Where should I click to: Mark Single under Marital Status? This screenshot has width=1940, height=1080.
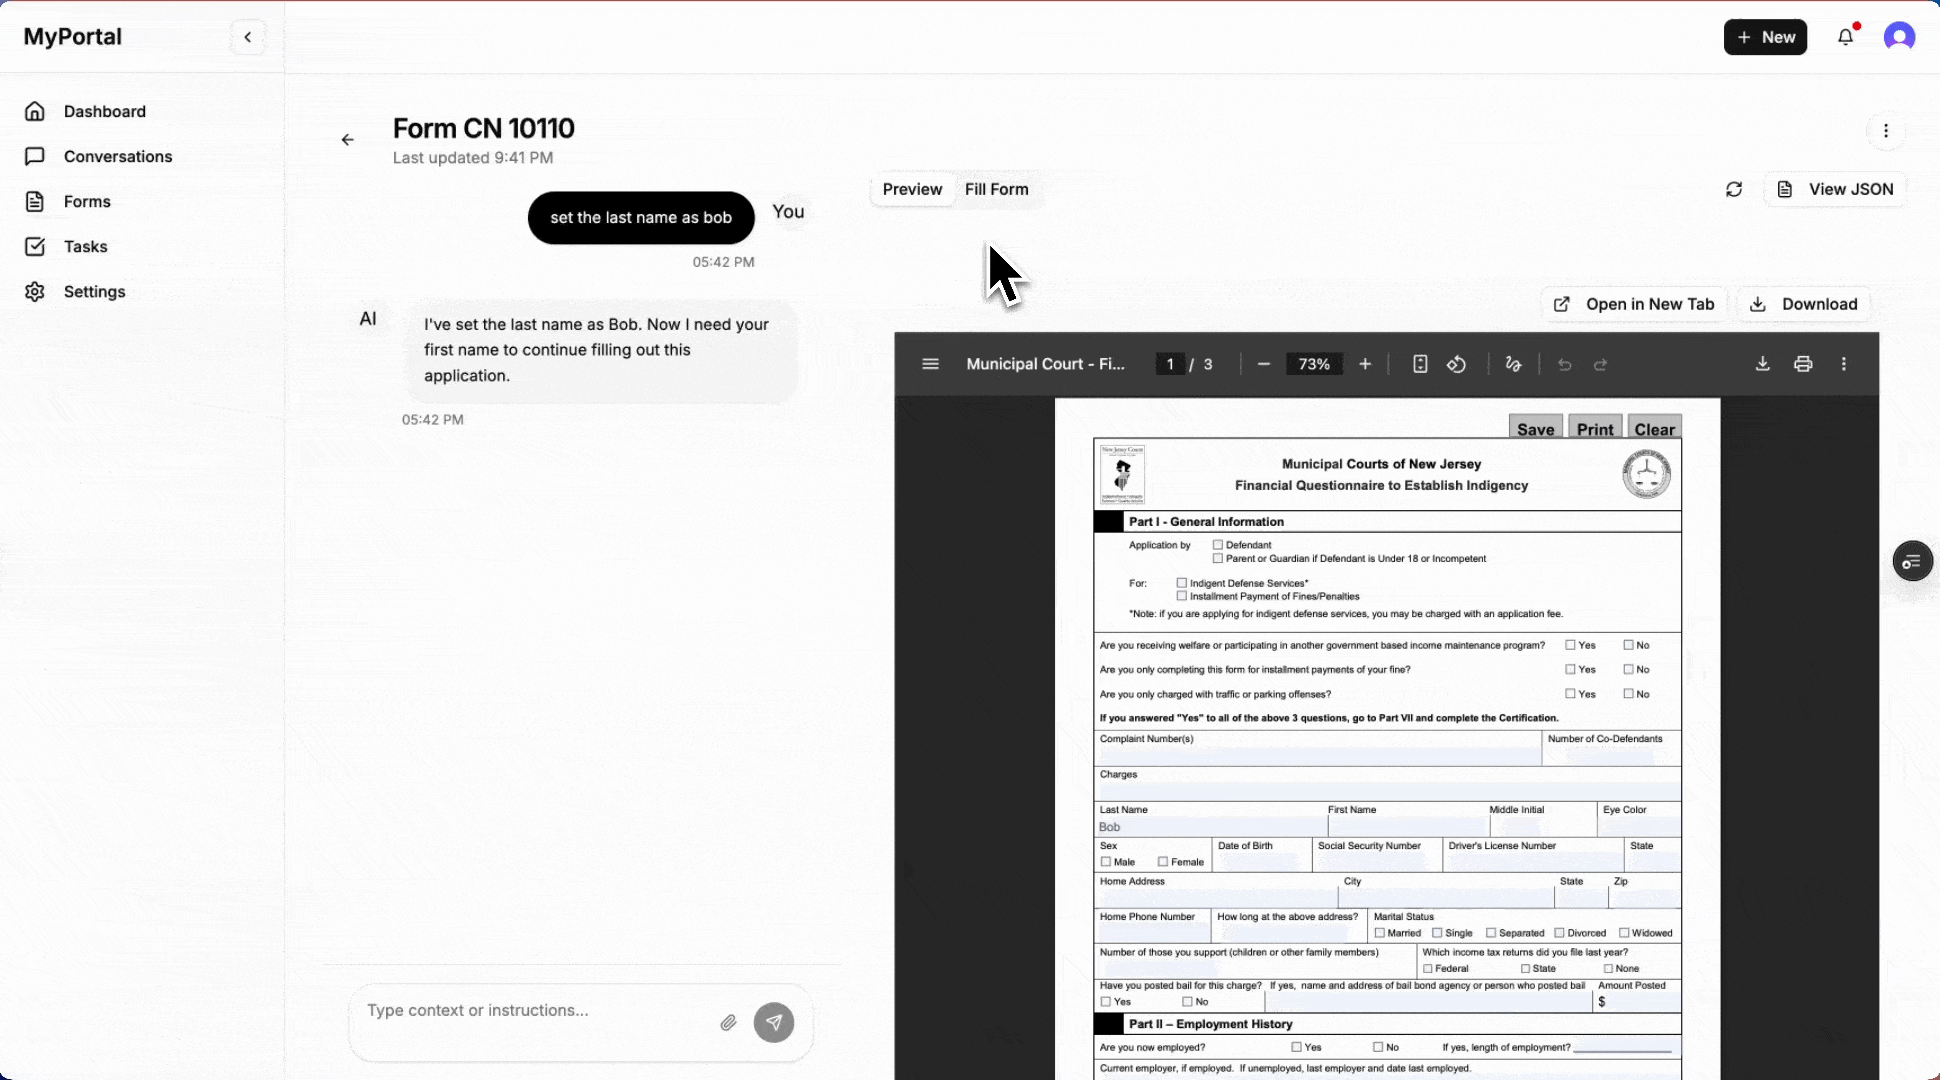1438,932
